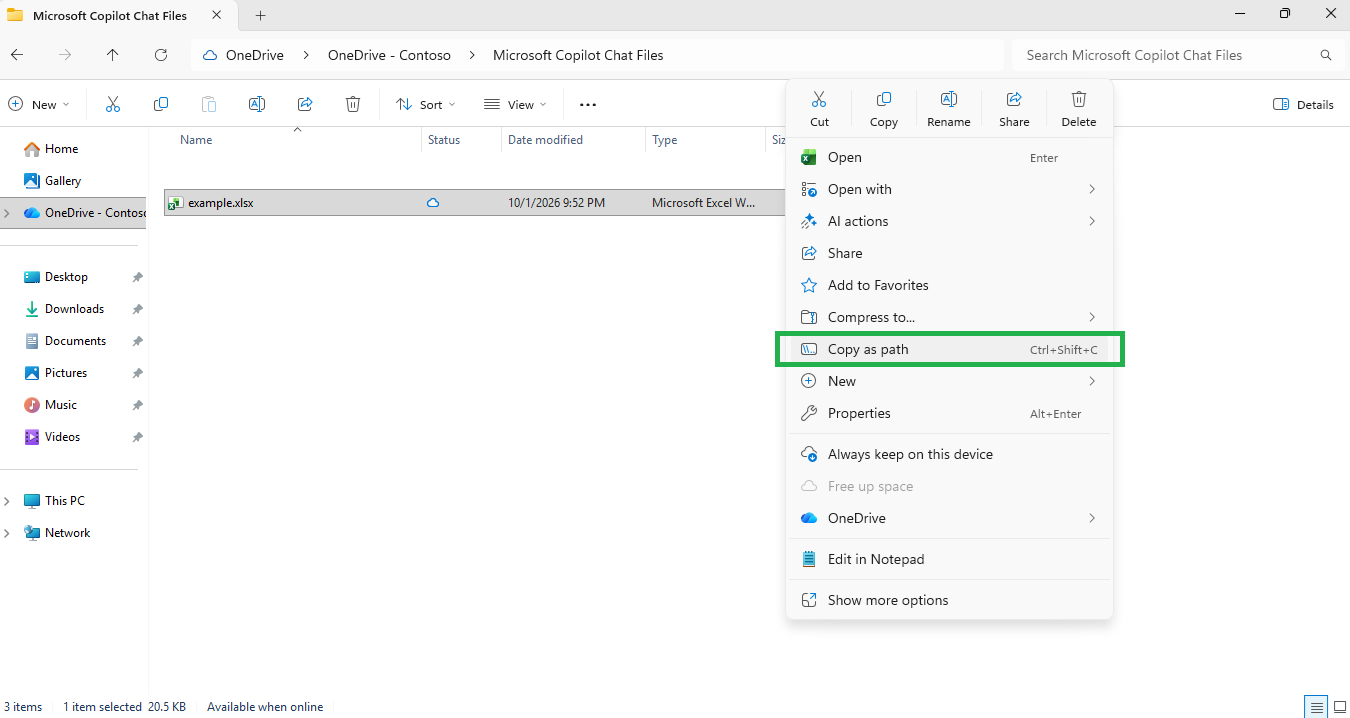
Task: Open the New dropdown in the toolbar
Action: click(39, 104)
